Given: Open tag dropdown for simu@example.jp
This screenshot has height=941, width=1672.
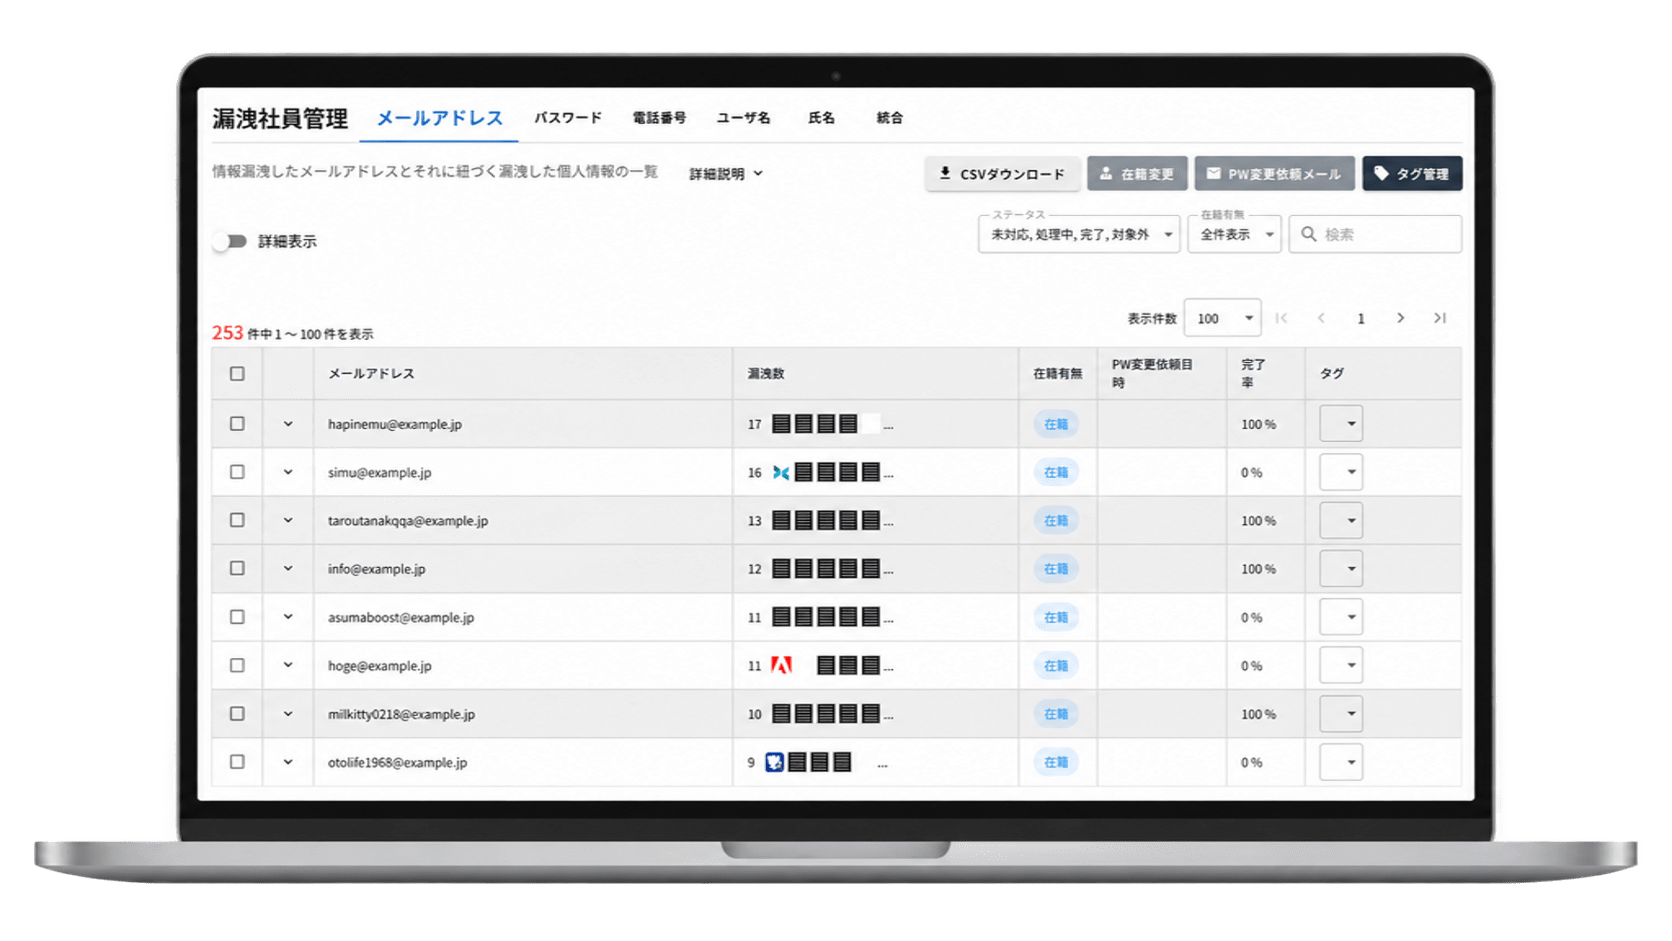Looking at the screenshot, I should pos(1341,472).
